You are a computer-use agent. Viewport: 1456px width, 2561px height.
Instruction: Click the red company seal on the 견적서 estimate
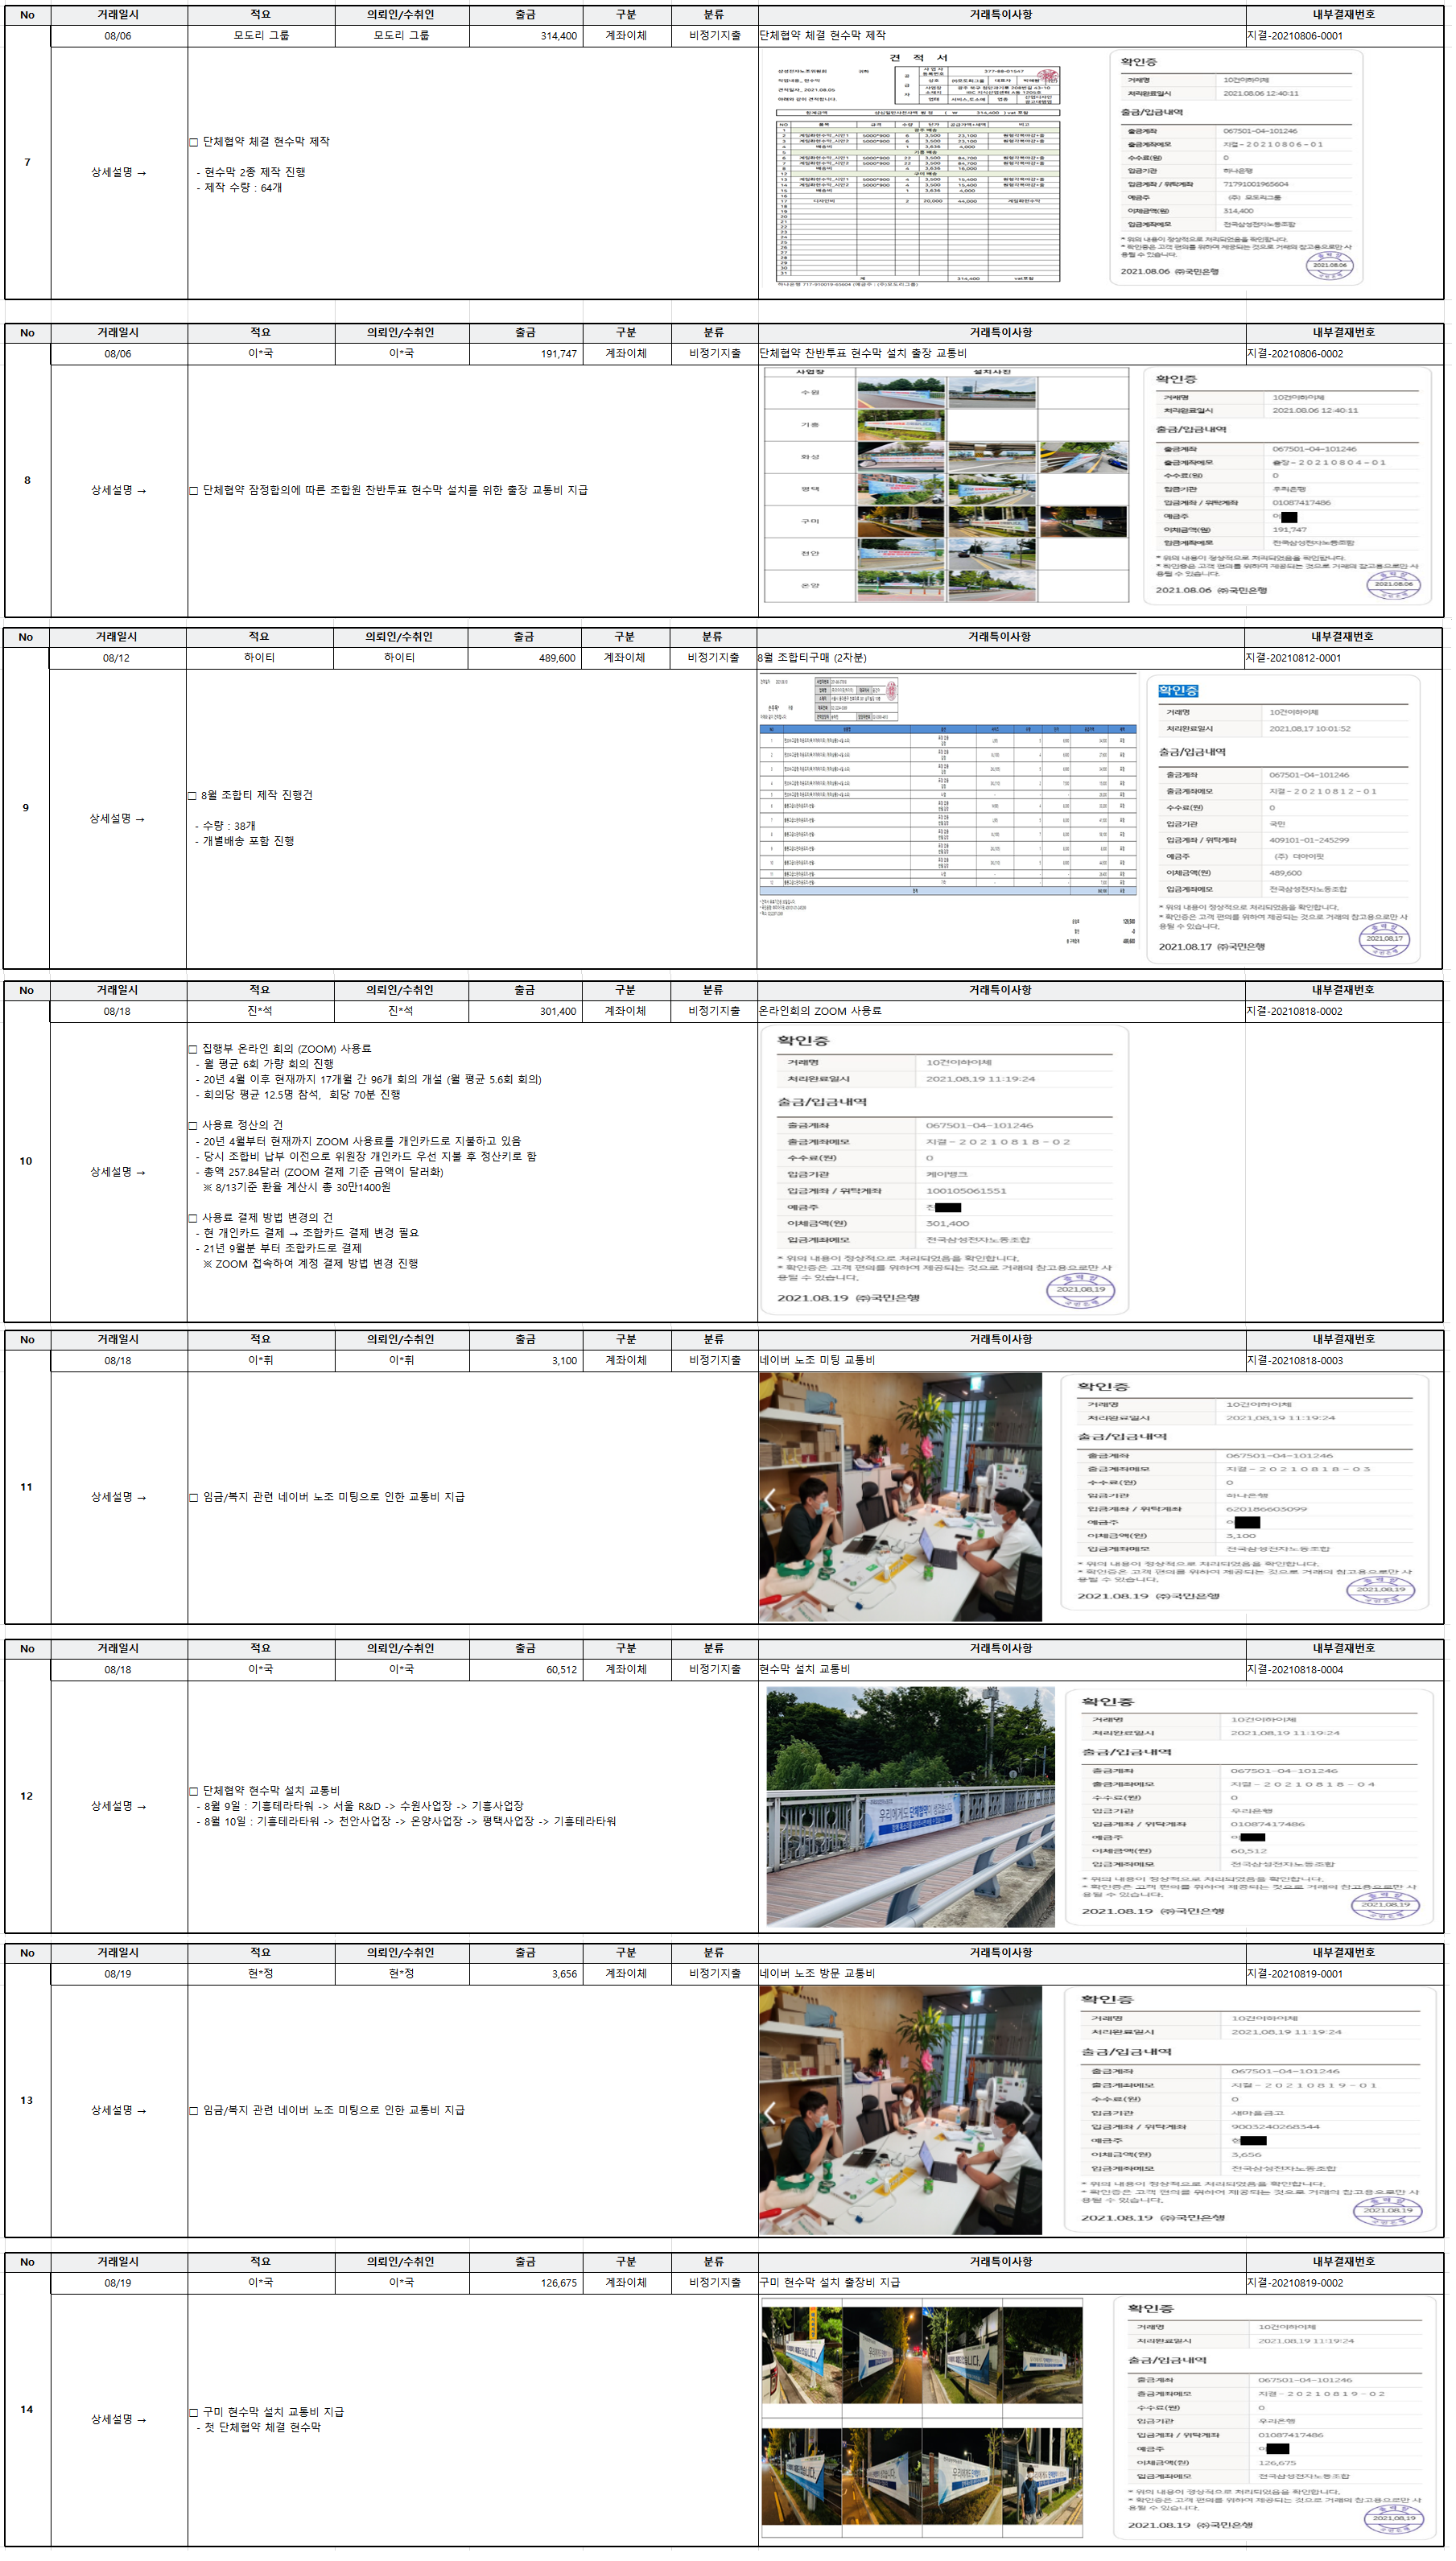[x=1046, y=79]
